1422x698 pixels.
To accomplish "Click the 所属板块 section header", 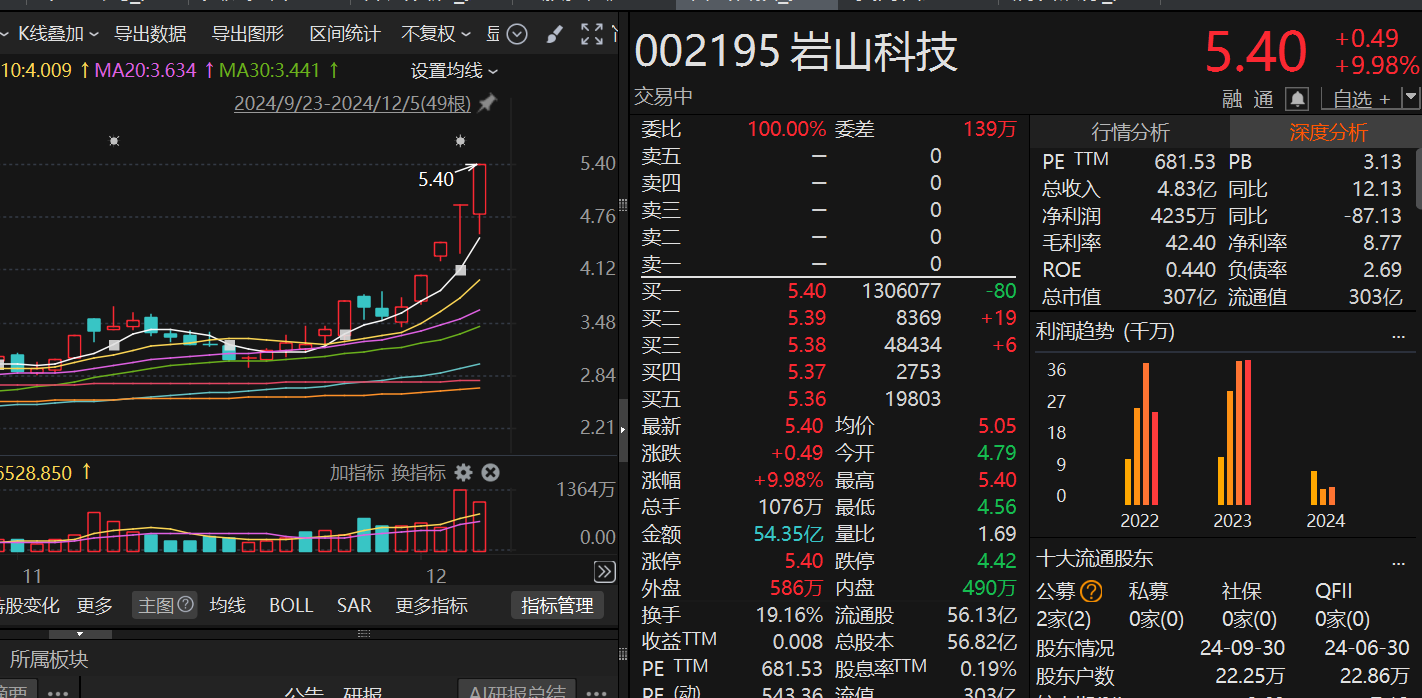I will (49, 660).
